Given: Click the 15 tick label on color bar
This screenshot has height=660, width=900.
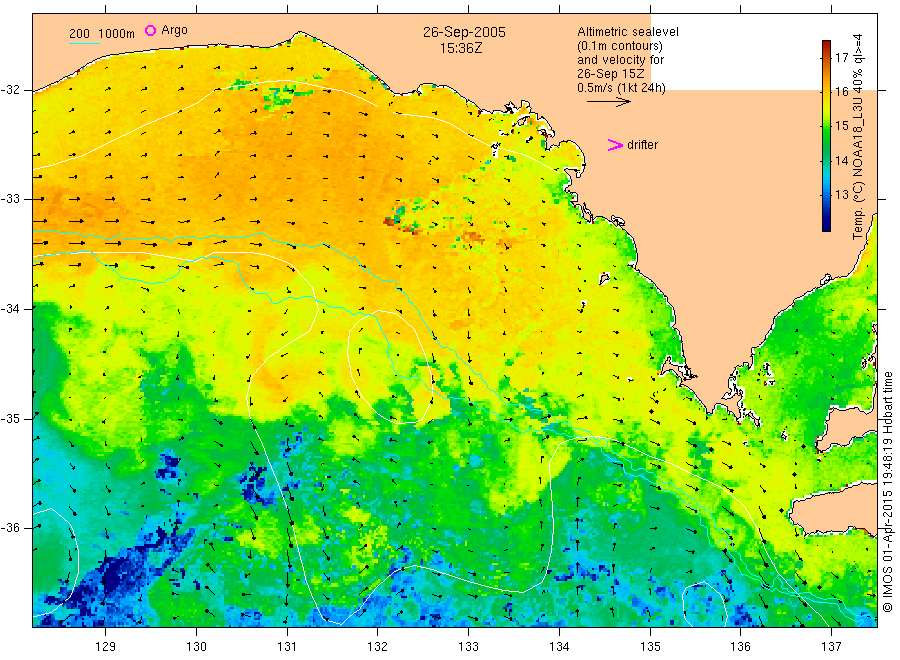Looking at the screenshot, I should (x=841, y=126).
